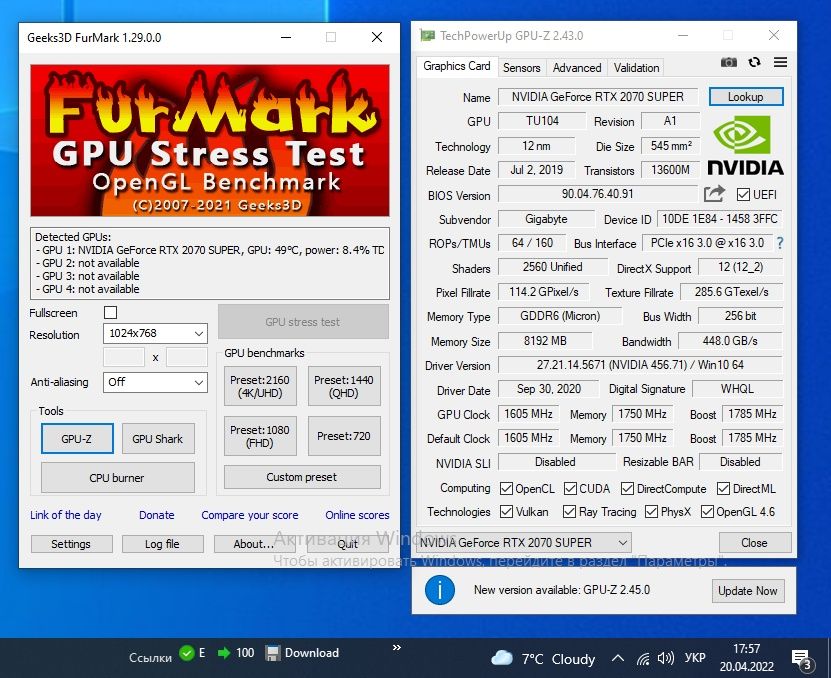
Task: Switch to the Sensors tab
Action: click(x=521, y=68)
